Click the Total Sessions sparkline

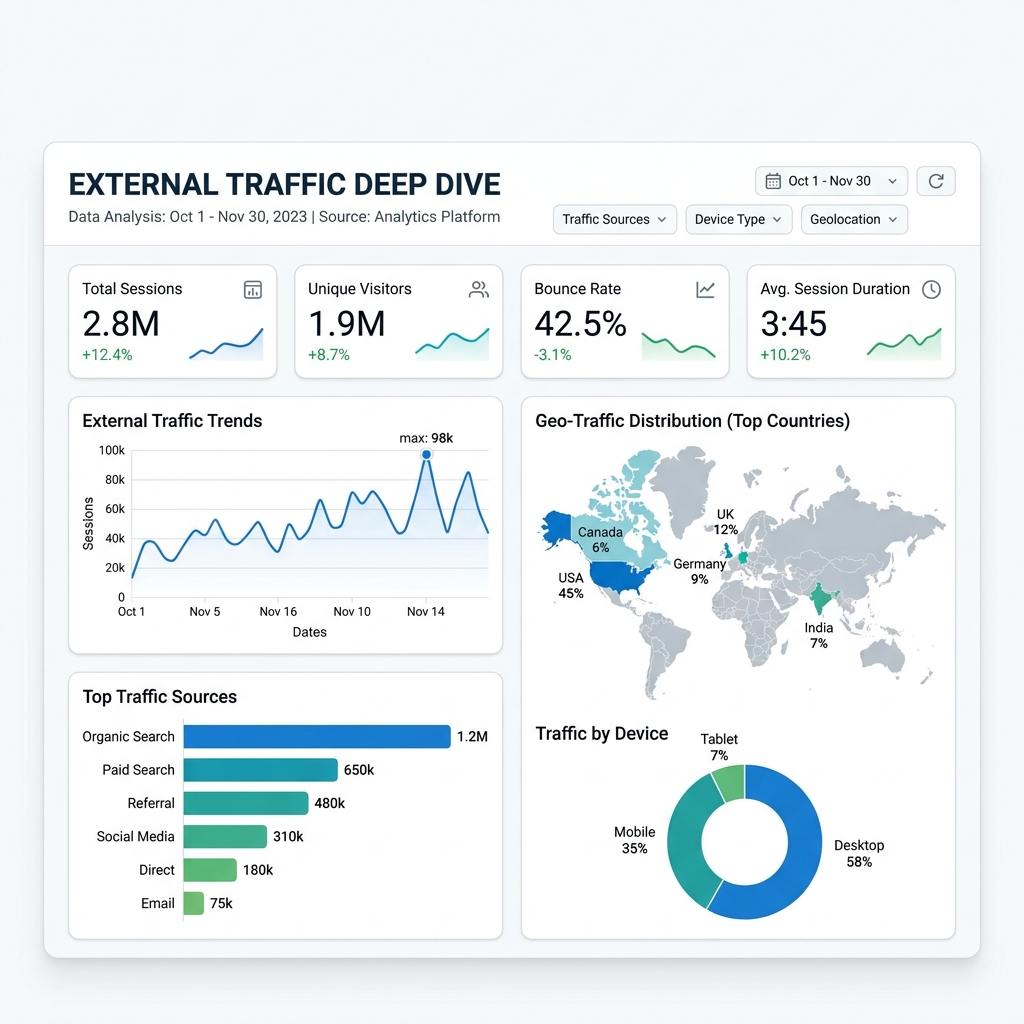[x=227, y=344]
